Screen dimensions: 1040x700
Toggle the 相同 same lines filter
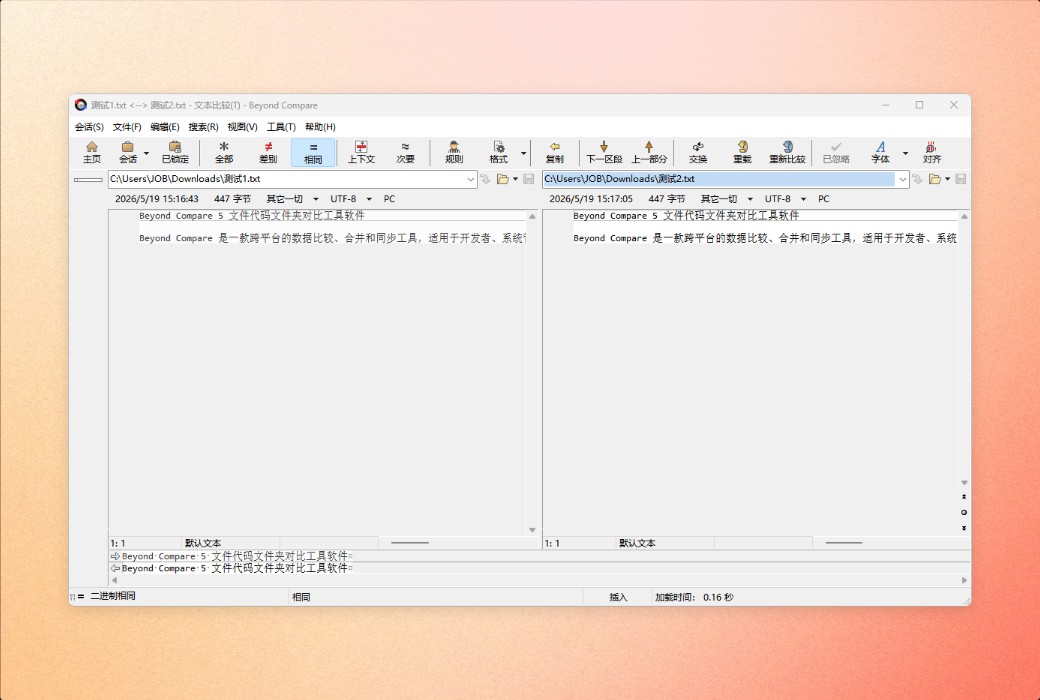313,152
